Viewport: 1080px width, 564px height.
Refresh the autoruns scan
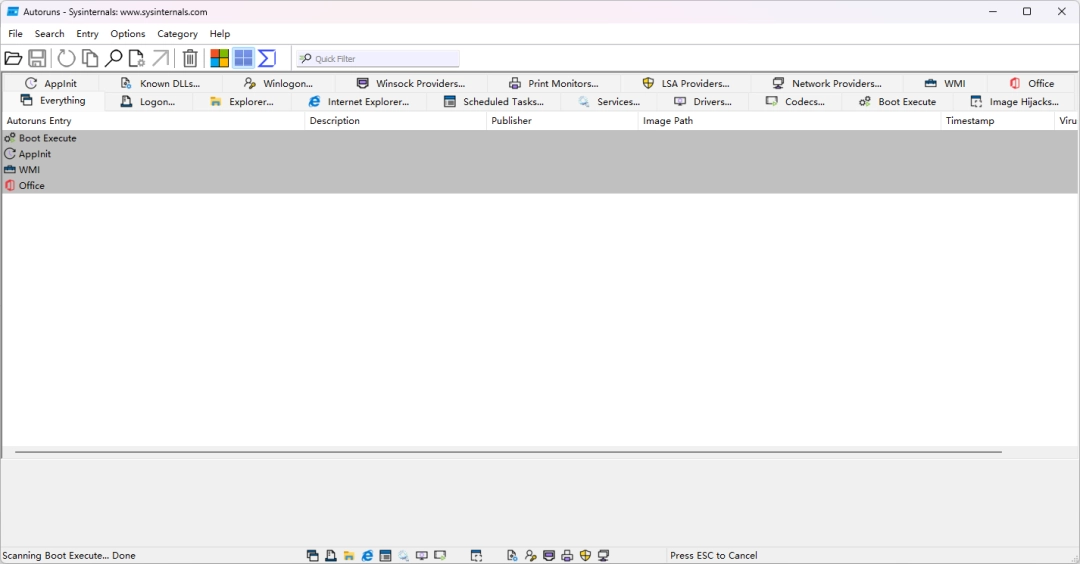[x=66, y=59]
